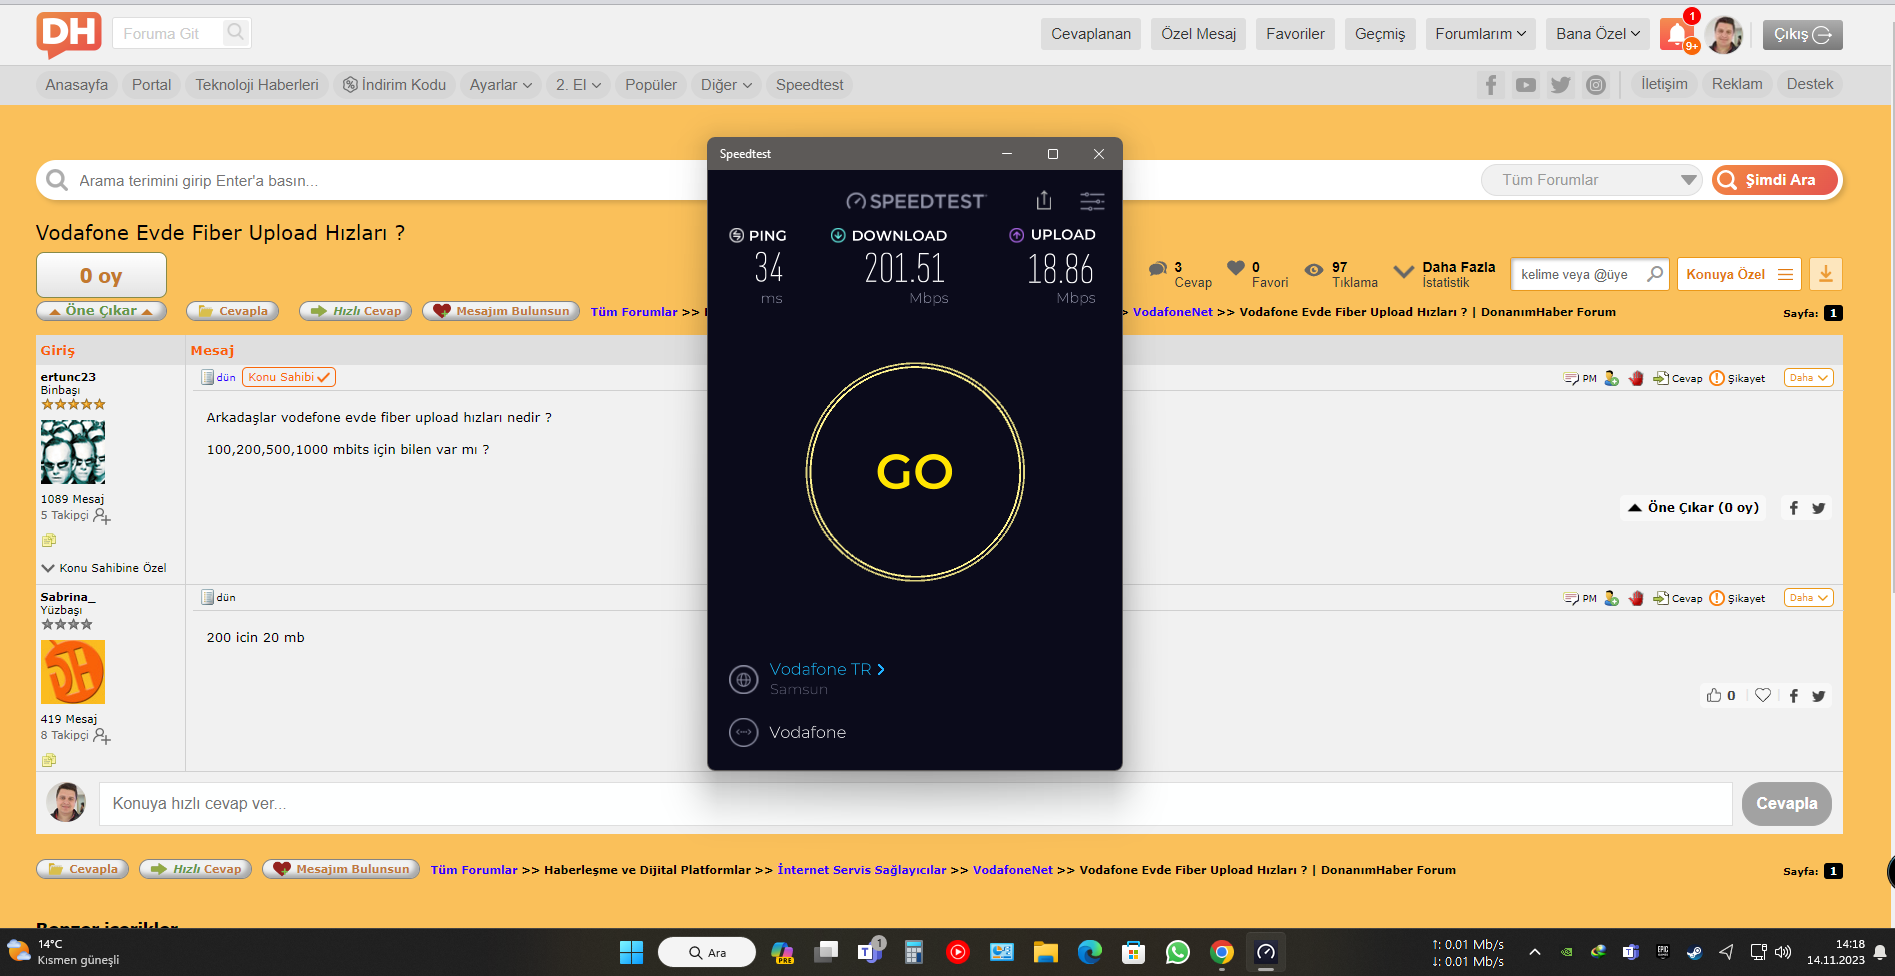The image size is (1895, 976).
Task: Open Microsoft Edge from the taskbar
Action: point(1089,952)
